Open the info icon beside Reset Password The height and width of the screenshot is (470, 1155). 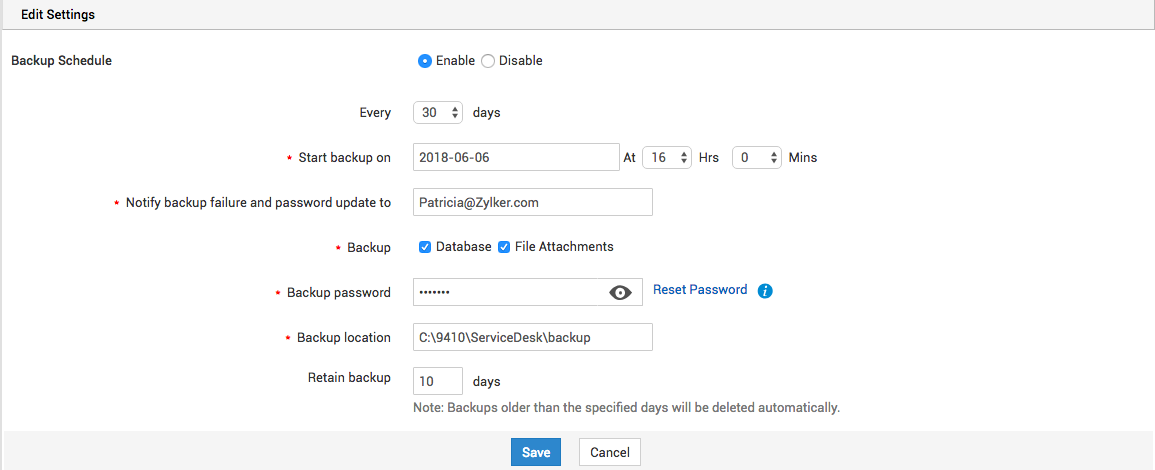[765, 291]
